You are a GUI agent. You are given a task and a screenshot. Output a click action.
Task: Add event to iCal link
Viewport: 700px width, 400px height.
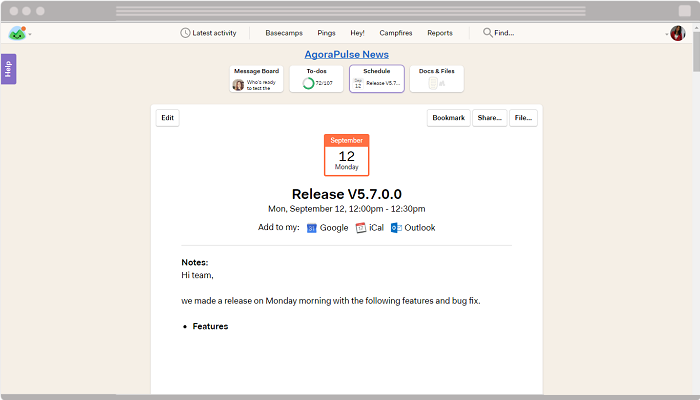(x=370, y=228)
